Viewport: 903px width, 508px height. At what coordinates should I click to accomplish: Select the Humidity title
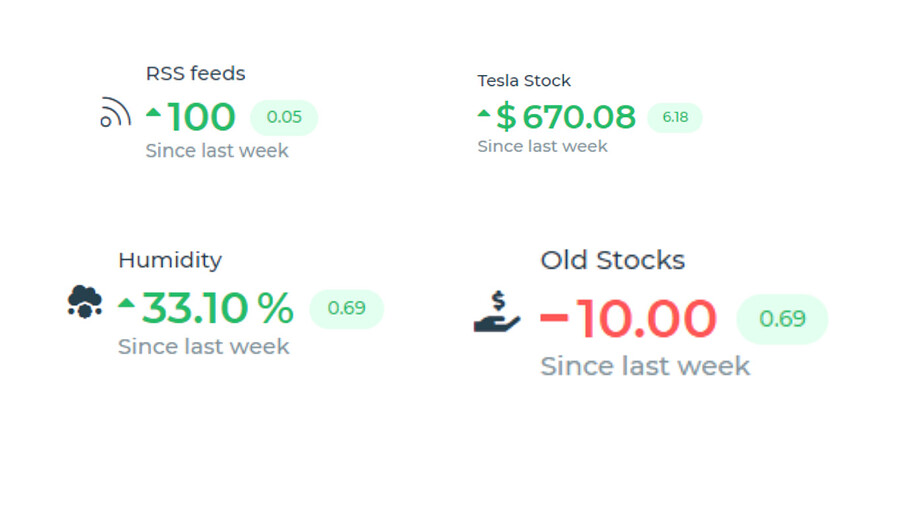tap(170, 260)
